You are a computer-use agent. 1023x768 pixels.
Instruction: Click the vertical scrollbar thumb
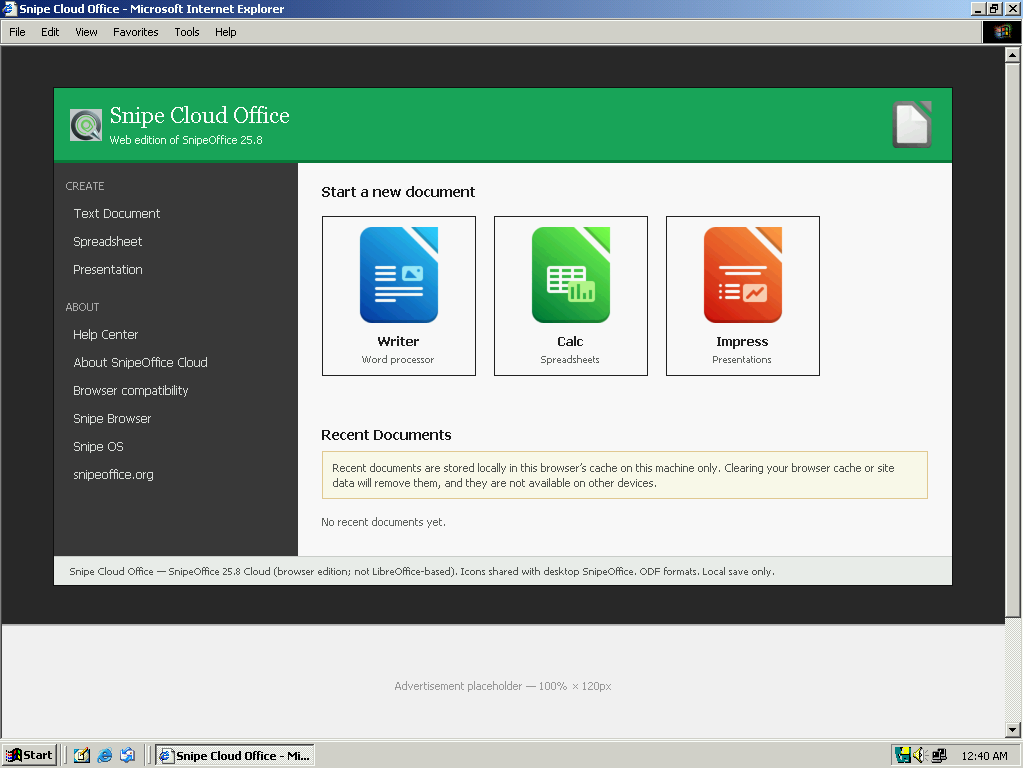pos(1013,340)
